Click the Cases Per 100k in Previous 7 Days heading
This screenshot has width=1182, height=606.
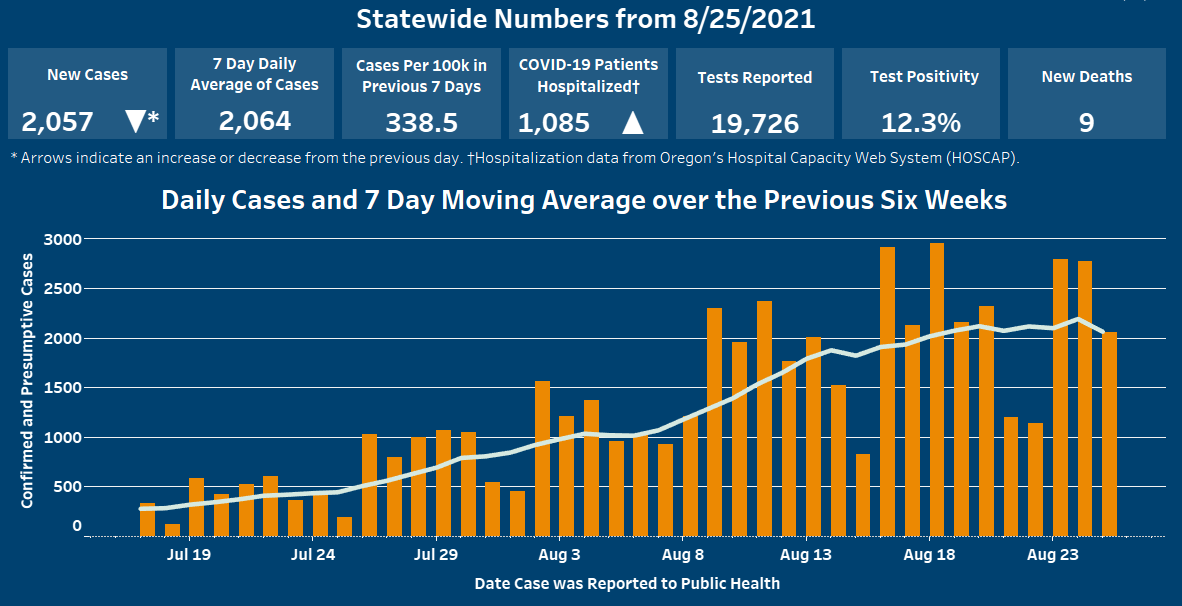tap(421, 75)
